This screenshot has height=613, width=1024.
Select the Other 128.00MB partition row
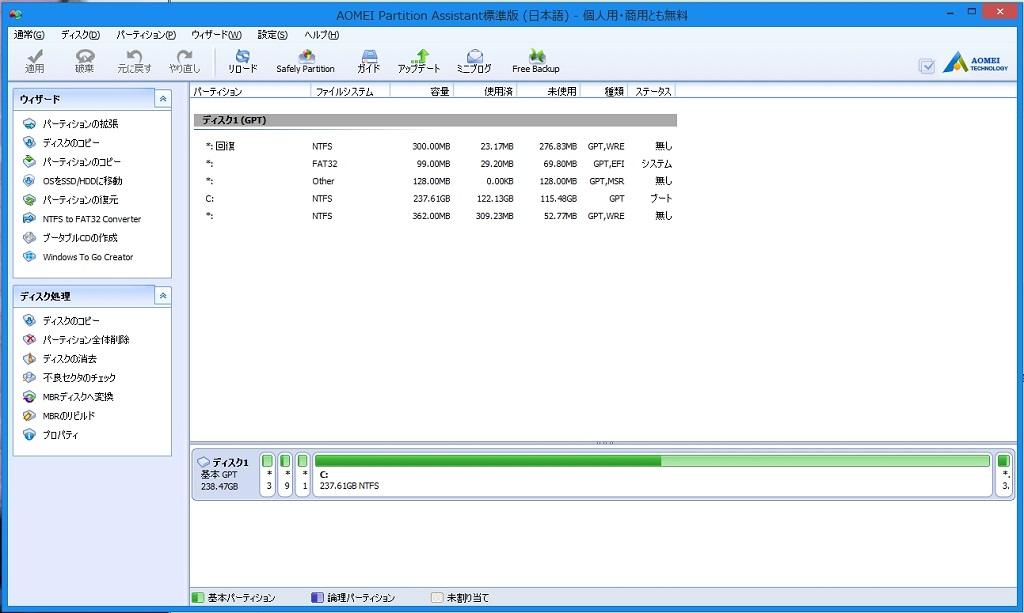435,181
